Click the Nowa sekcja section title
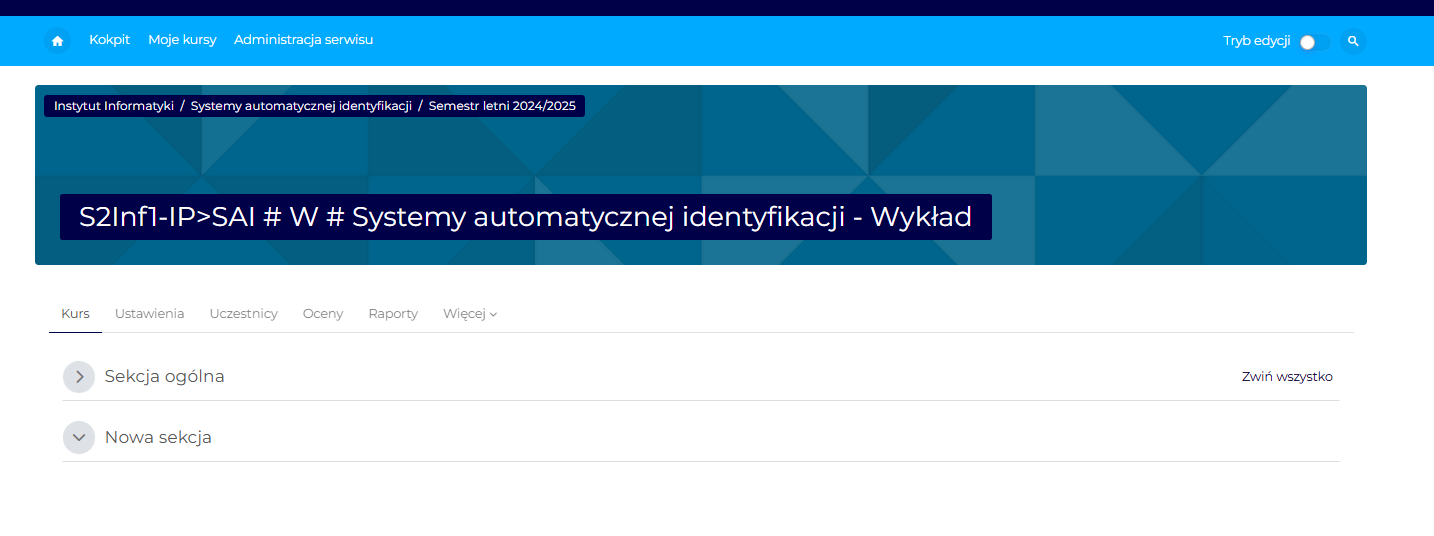Image resolution: width=1434 pixels, height=536 pixels. 158,438
